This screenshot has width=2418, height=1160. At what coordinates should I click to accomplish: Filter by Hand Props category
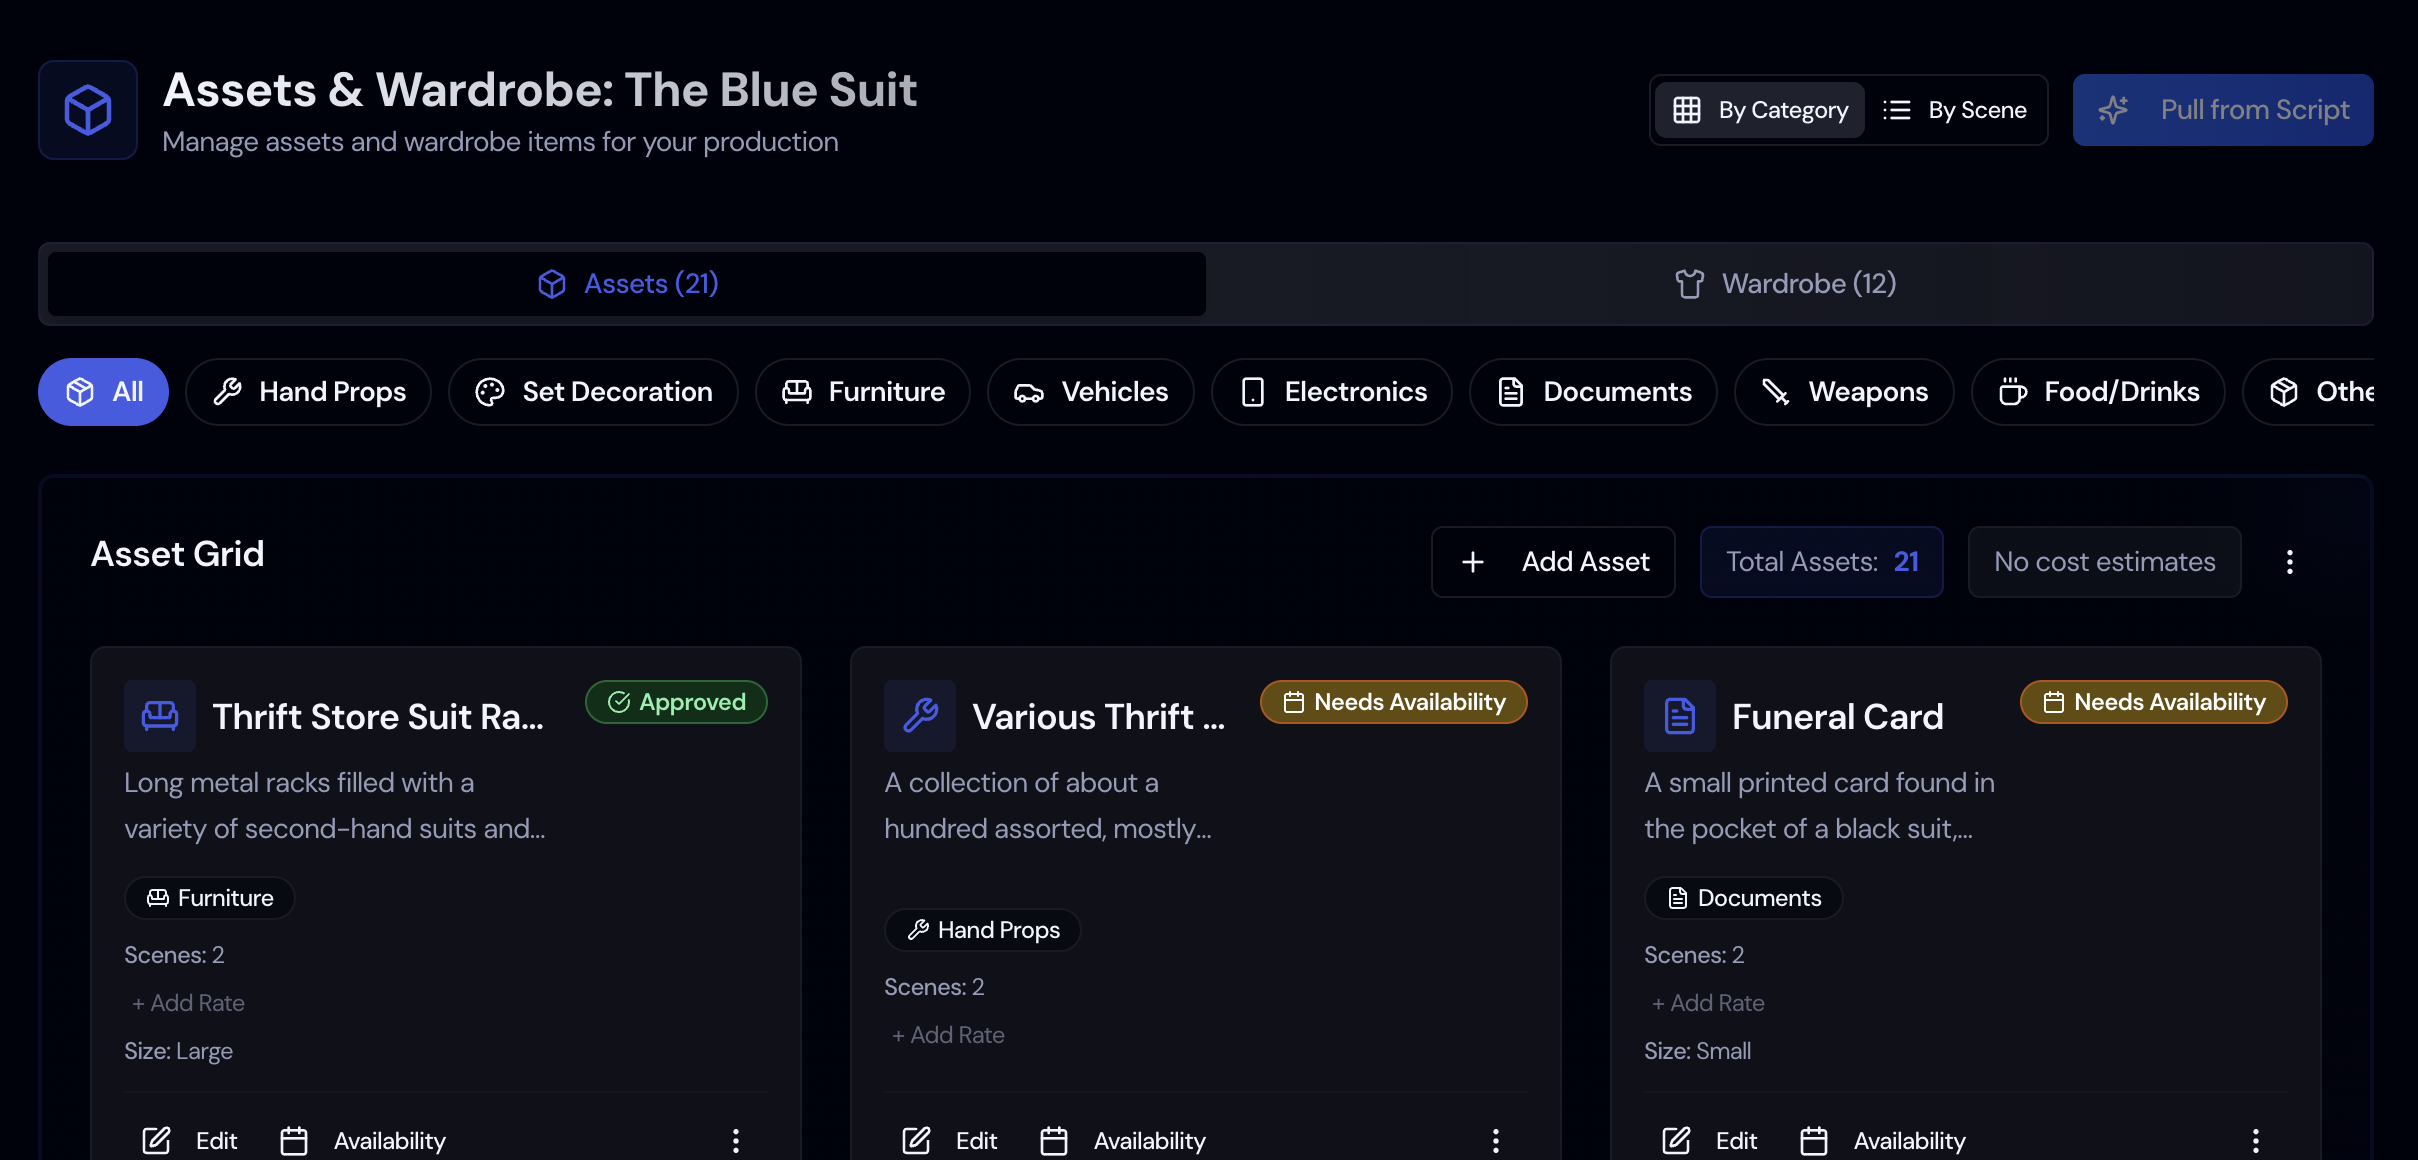click(x=309, y=392)
